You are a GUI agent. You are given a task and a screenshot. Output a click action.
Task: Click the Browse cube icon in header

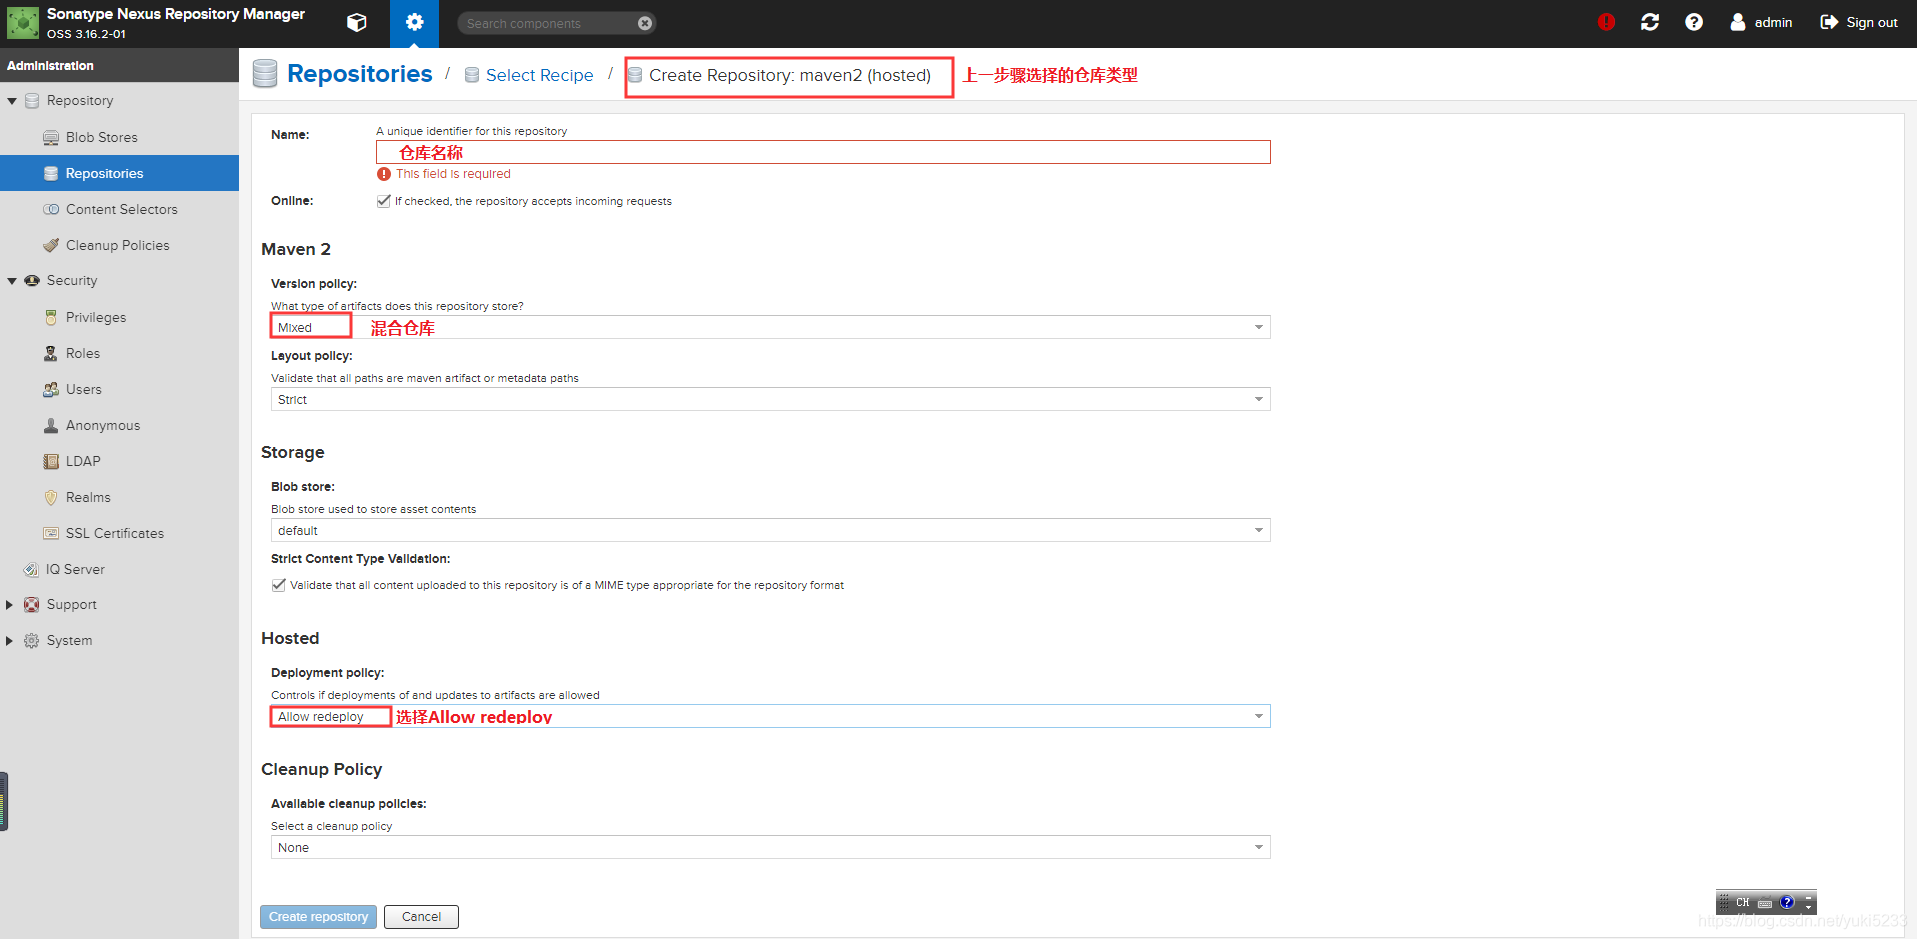[x=357, y=23]
